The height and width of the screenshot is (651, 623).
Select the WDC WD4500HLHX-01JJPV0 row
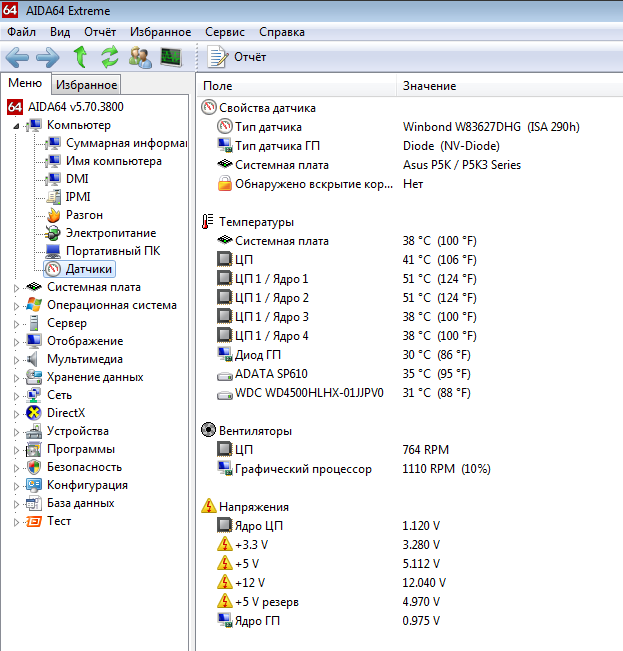(x=344, y=393)
